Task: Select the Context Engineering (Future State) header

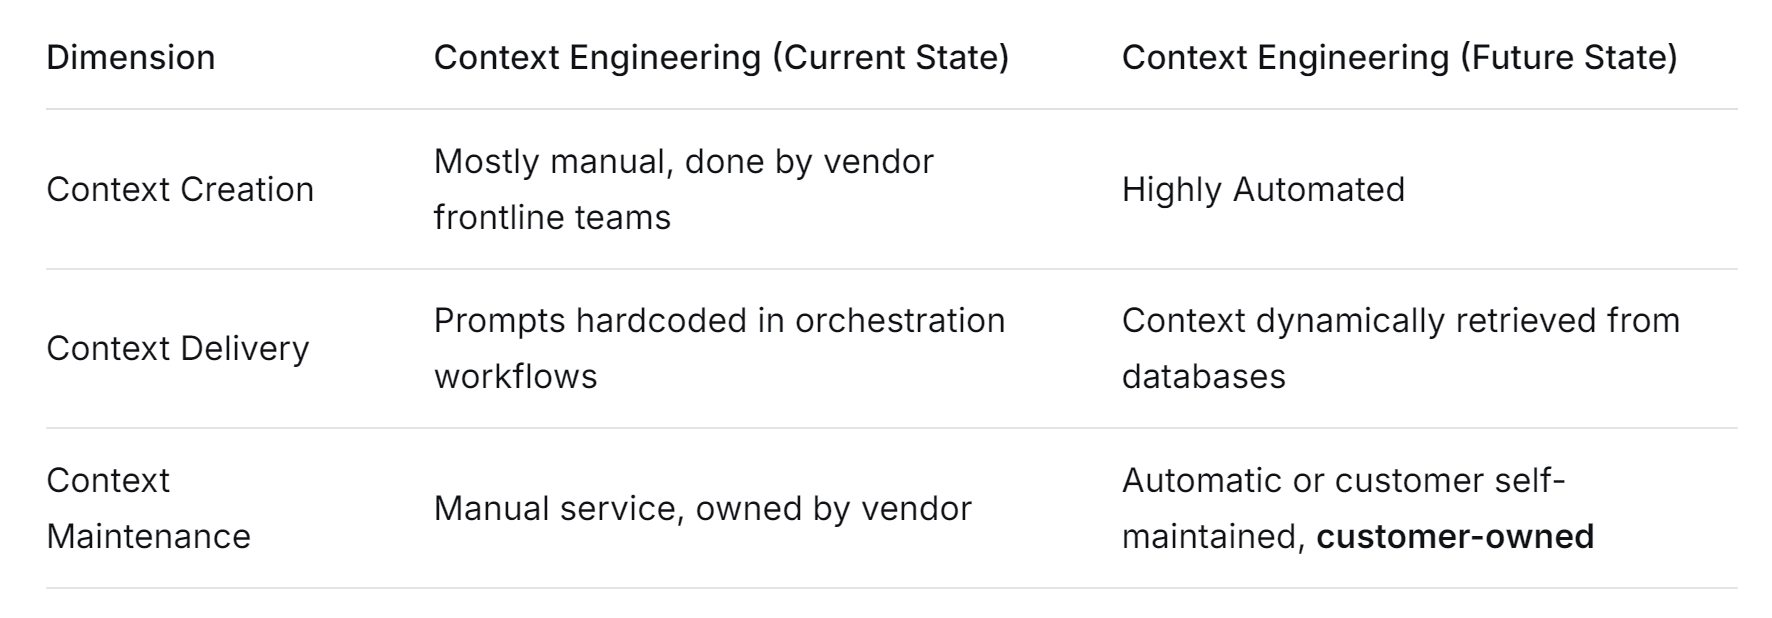Action: click(1399, 58)
